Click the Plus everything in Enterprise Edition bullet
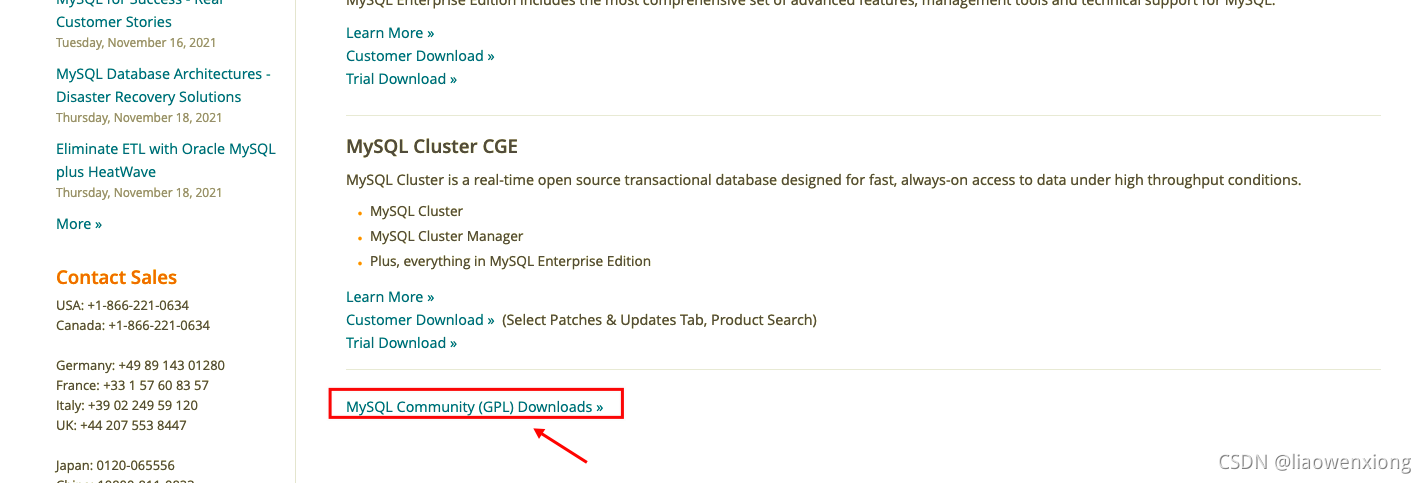1426x483 pixels. click(510, 261)
